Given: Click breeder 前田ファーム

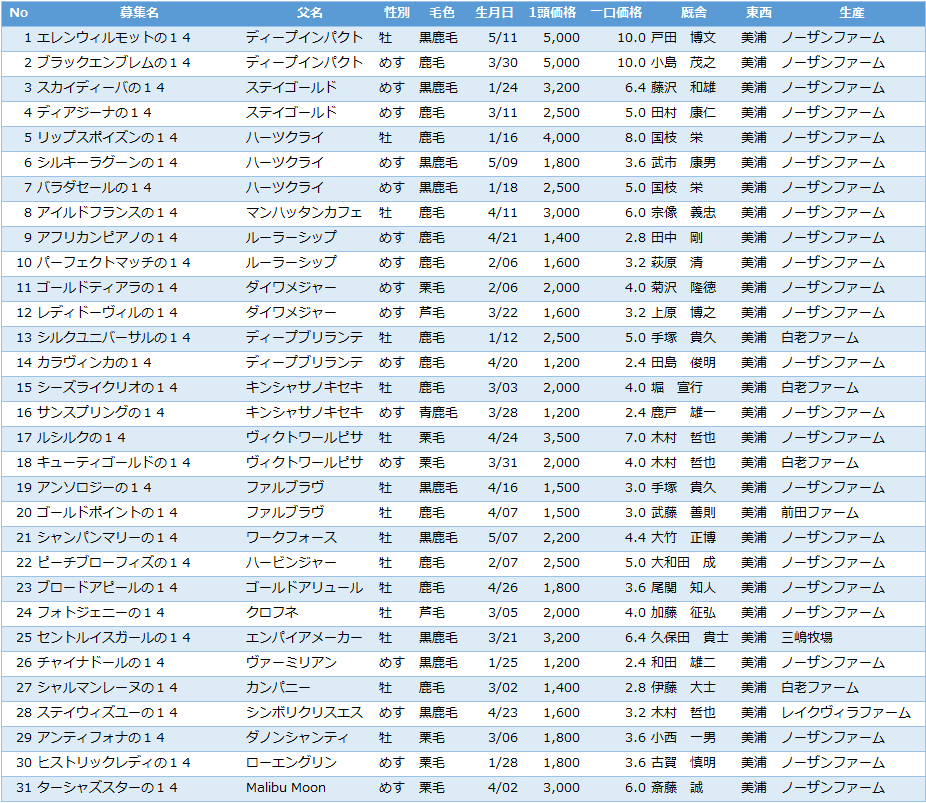Looking at the screenshot, I should 820,513.
